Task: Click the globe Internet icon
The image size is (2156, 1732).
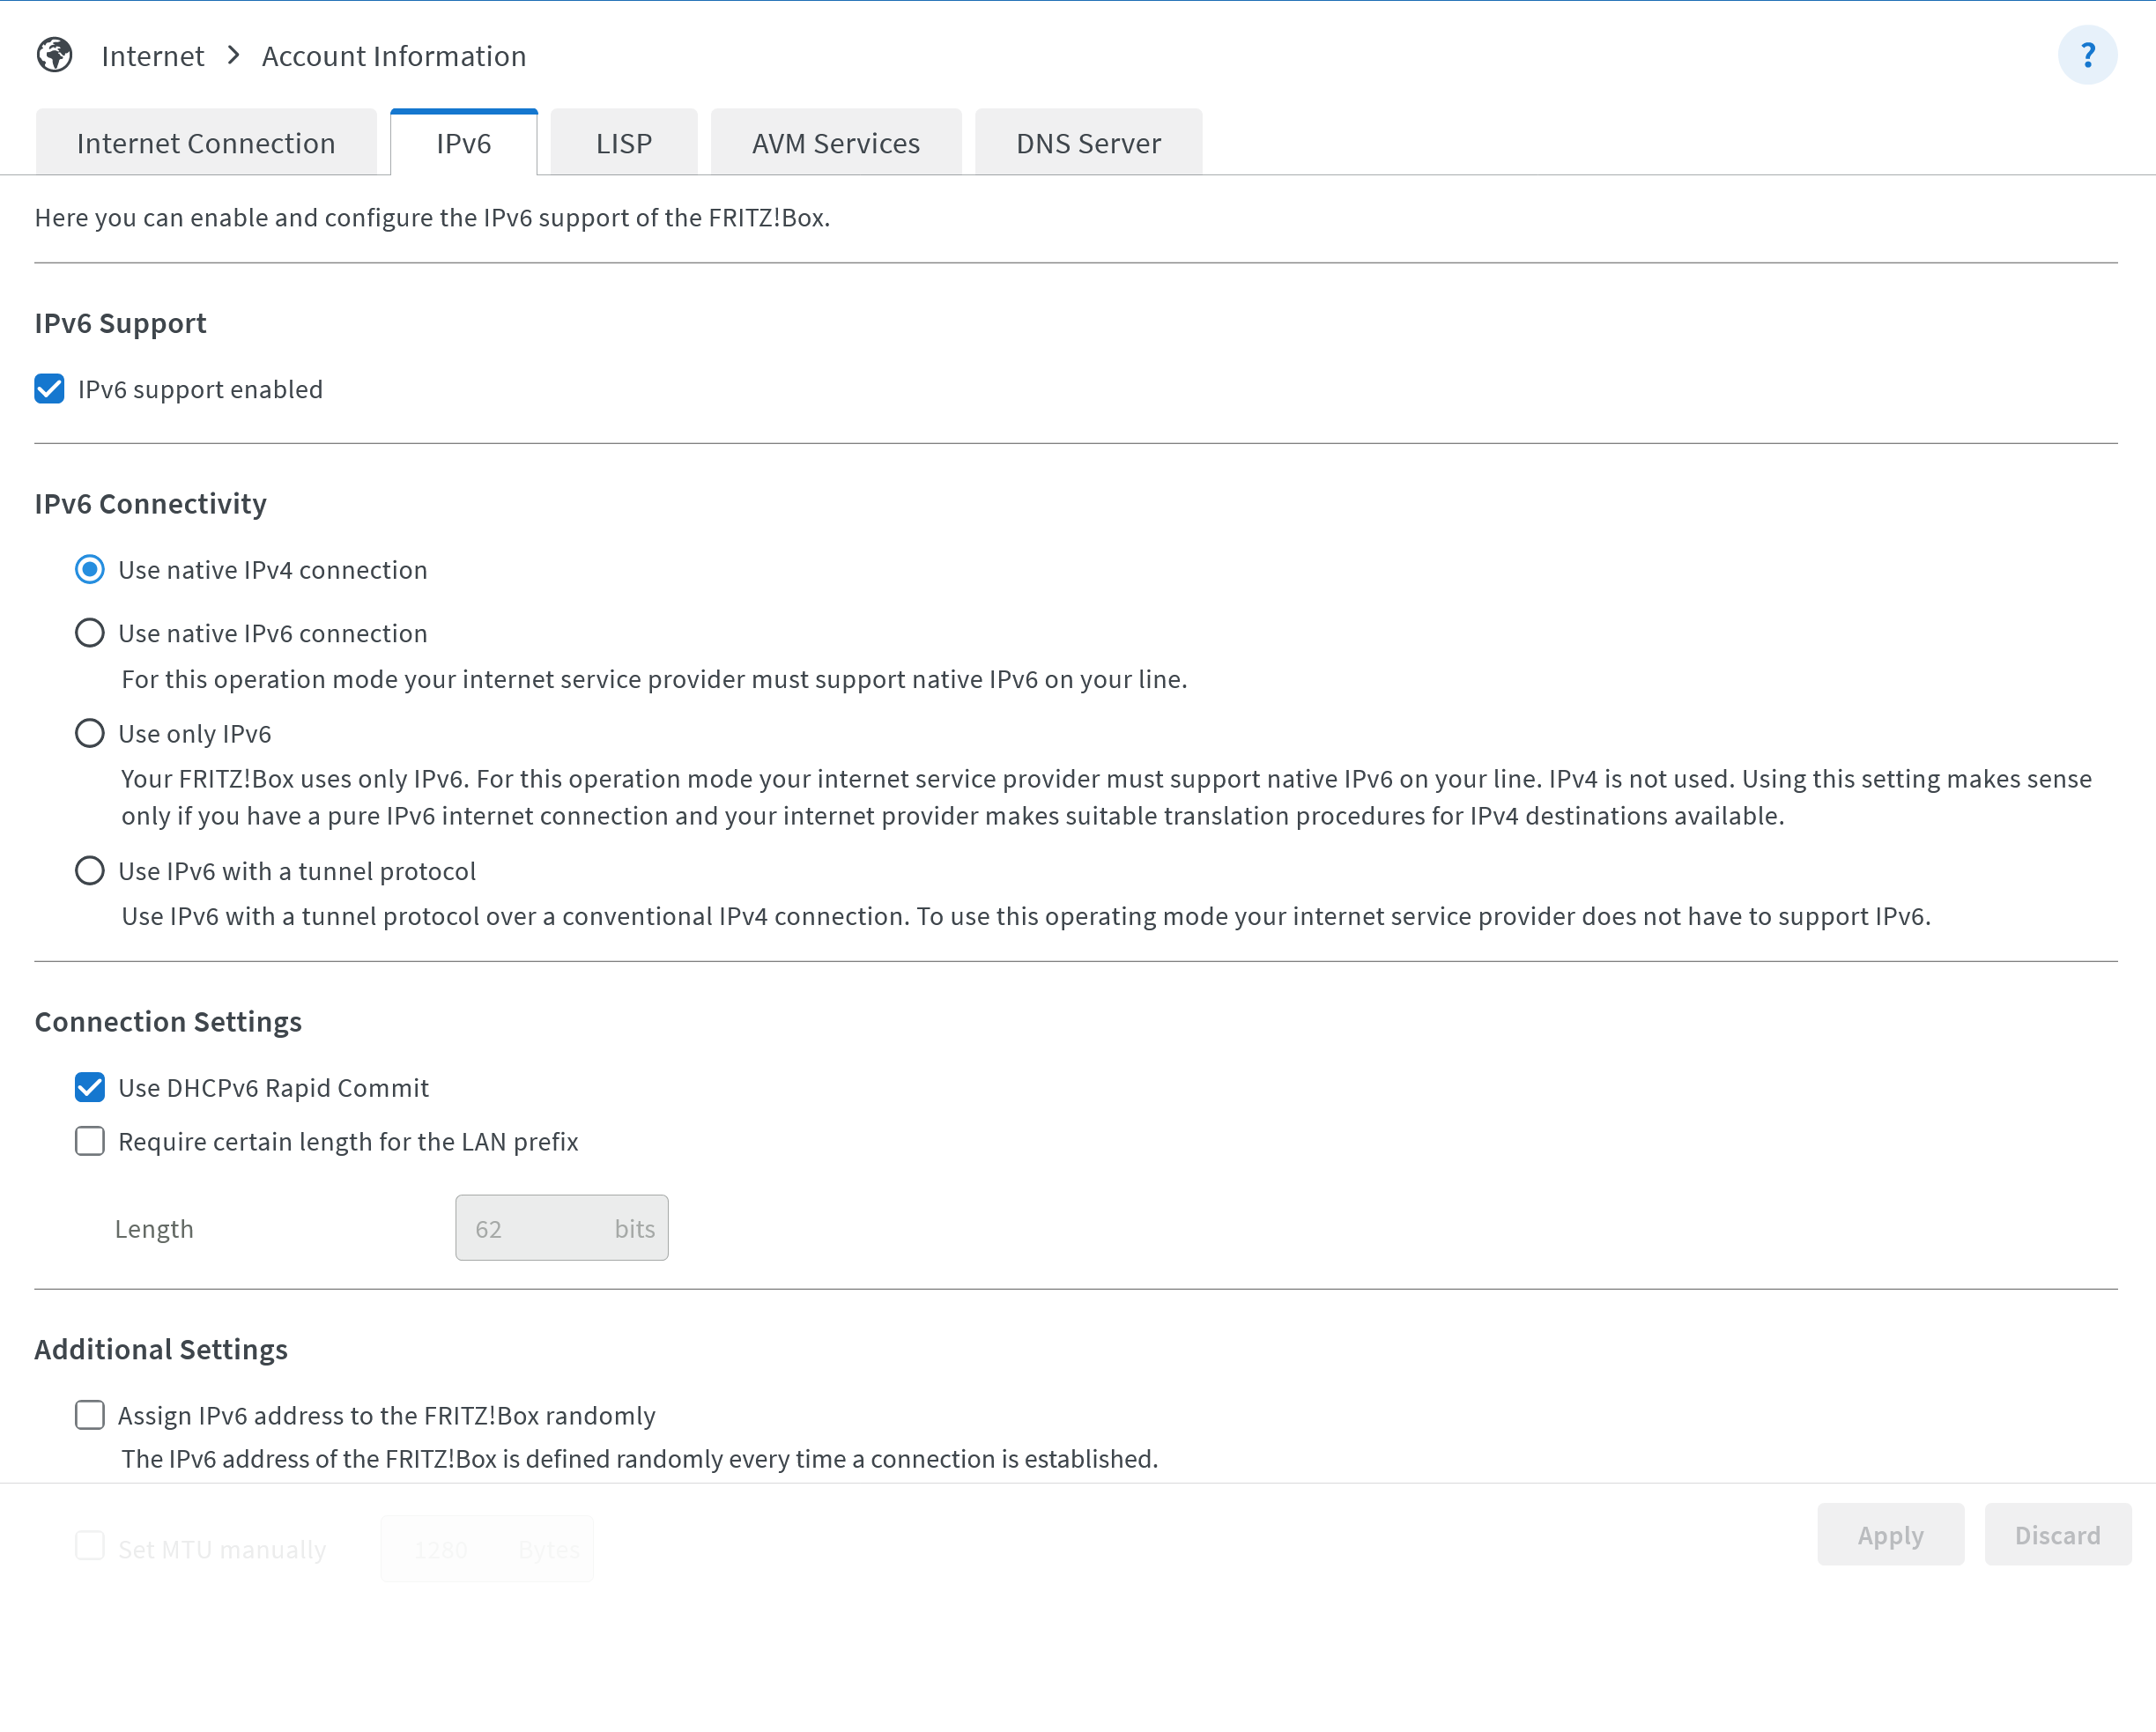Action: pos(55,55)
